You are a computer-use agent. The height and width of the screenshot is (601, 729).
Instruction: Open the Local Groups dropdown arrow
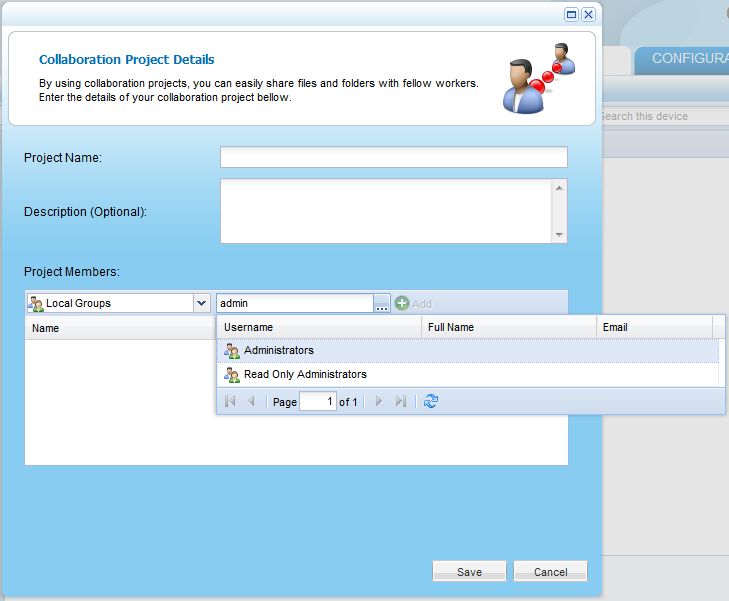(201, 303)
